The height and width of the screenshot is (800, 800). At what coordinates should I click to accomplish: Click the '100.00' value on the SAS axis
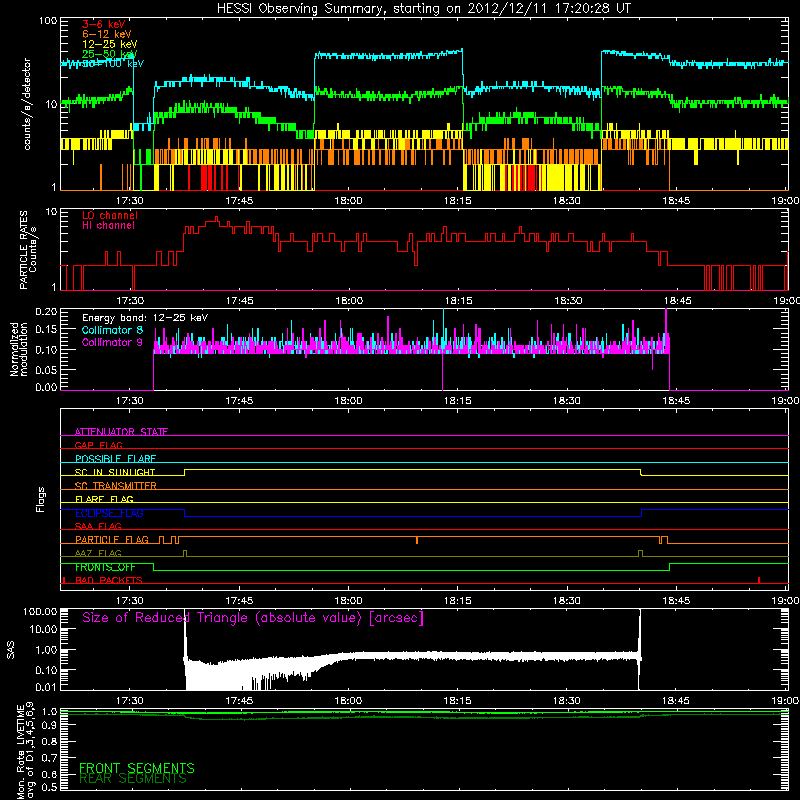pos(40,612)
